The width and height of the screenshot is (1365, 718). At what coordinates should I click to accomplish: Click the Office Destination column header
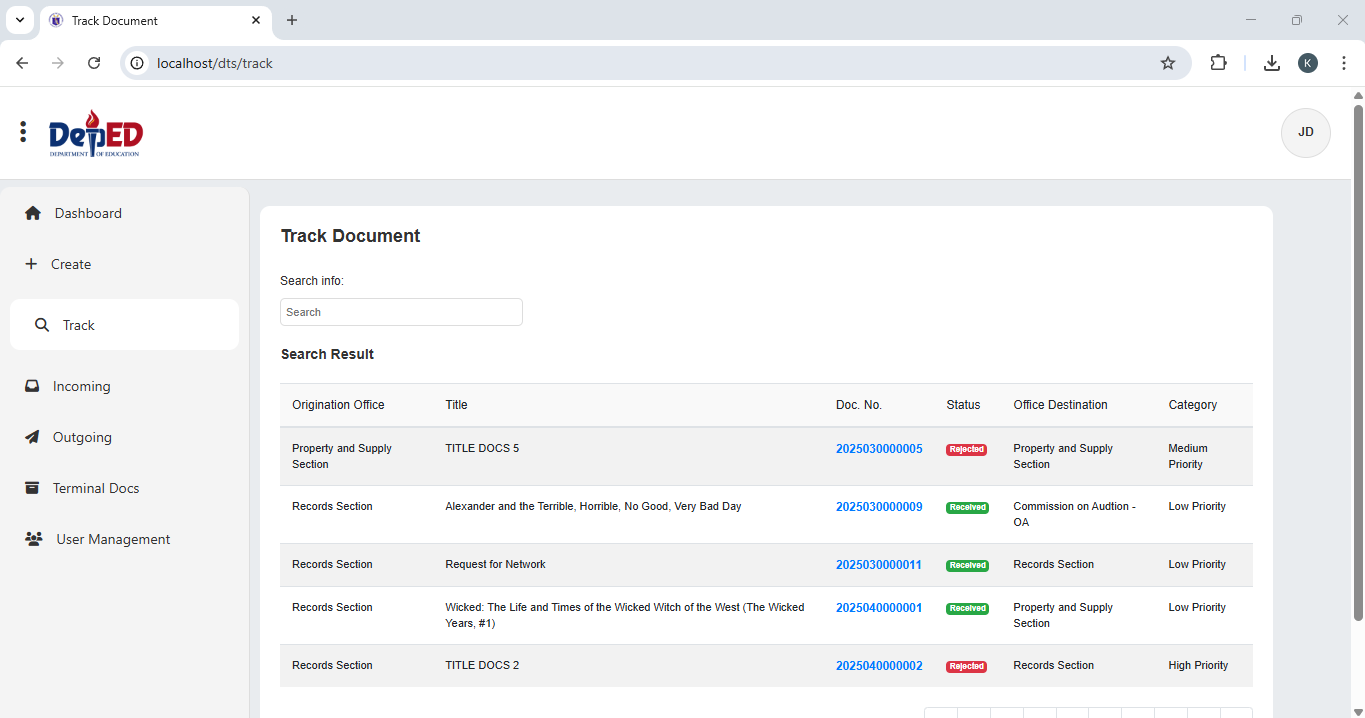coord(1060,405)
